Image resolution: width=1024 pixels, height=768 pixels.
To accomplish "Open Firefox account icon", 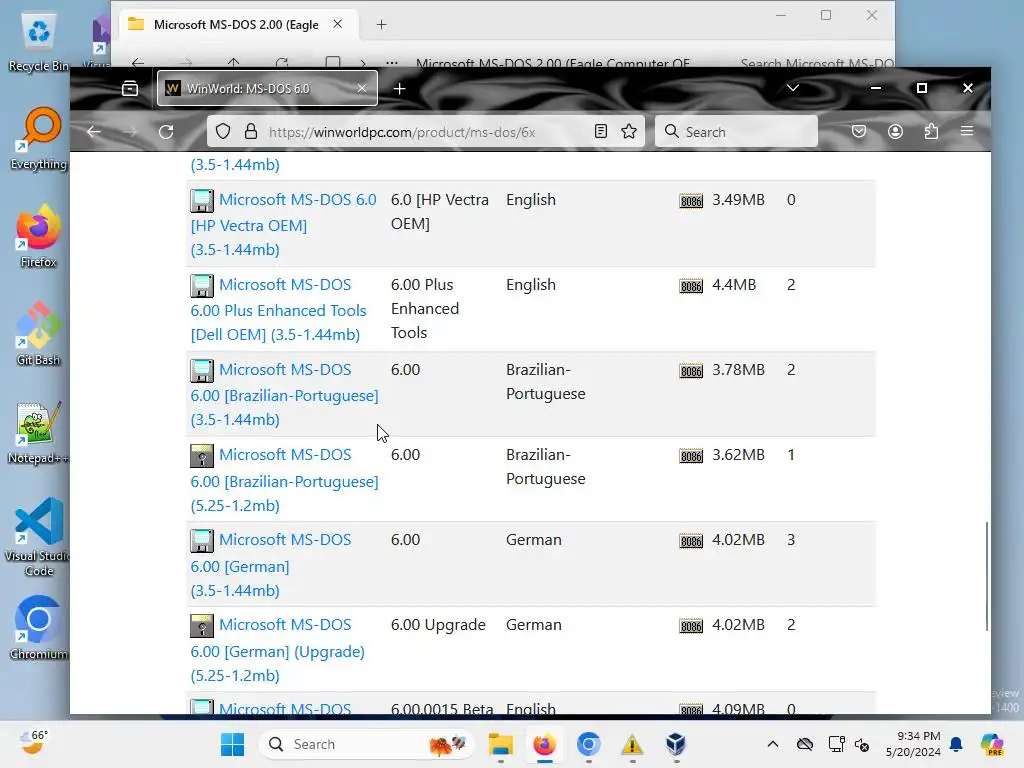I will pyautogui.click(x=895, y=132).
